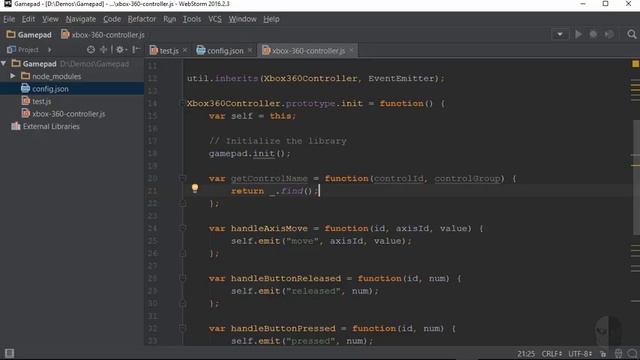Fold the handleButtonPressed function block
Screen dimensions: 640x360
click(182, 328)
